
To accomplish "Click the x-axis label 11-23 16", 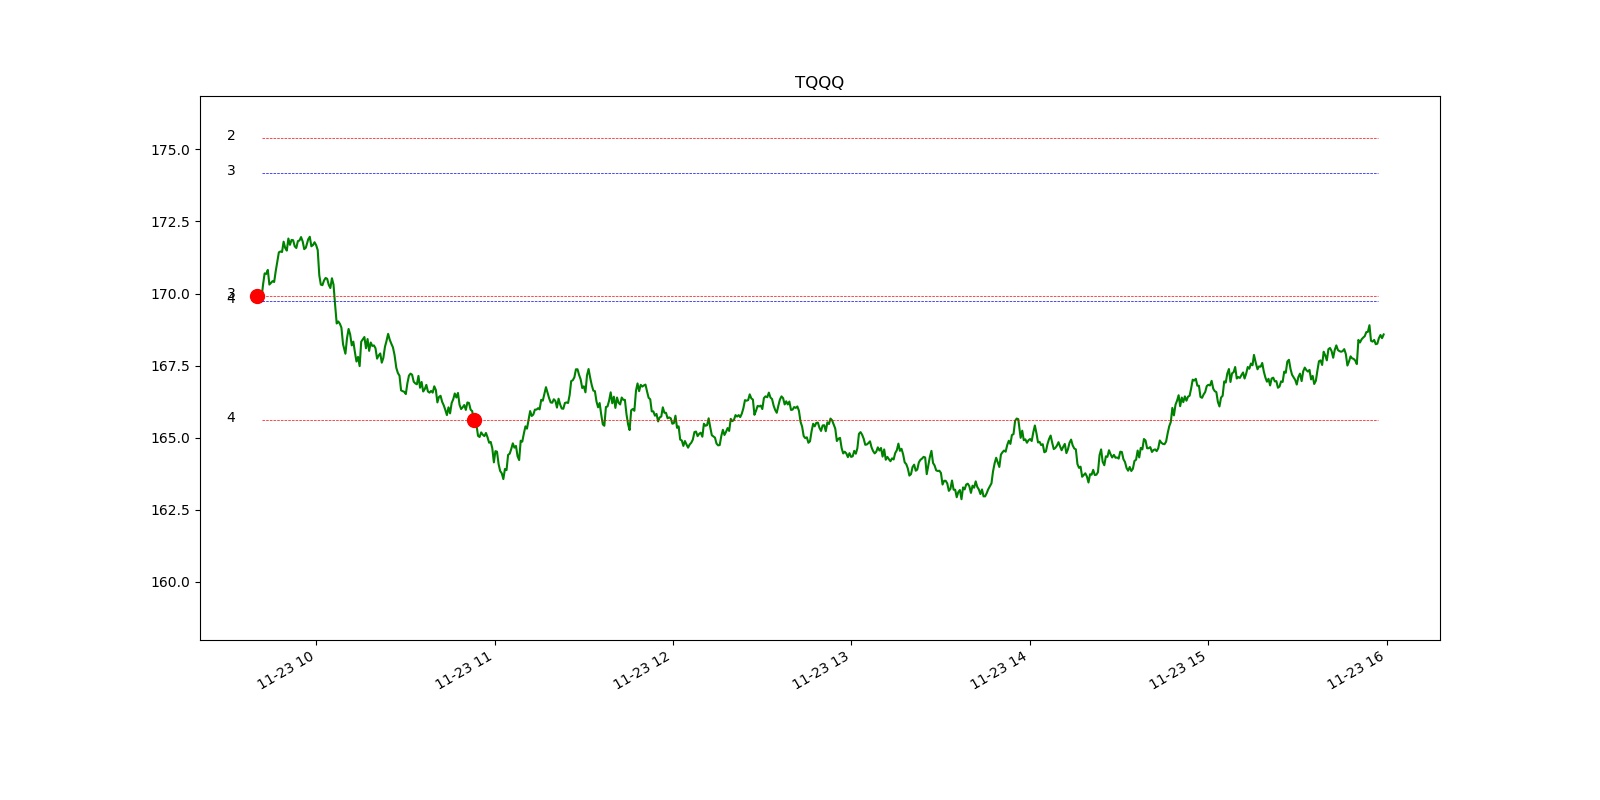I will (x=1356, y=670).
